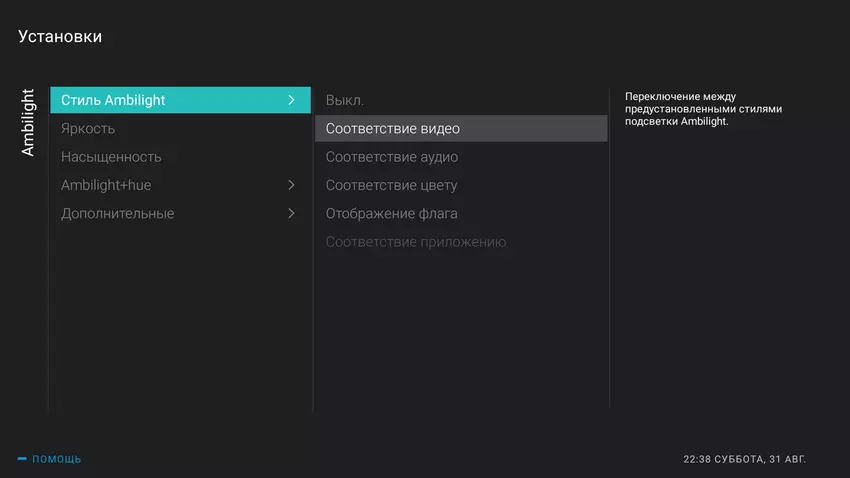Click the Ambilight style description text

[703, 108]
